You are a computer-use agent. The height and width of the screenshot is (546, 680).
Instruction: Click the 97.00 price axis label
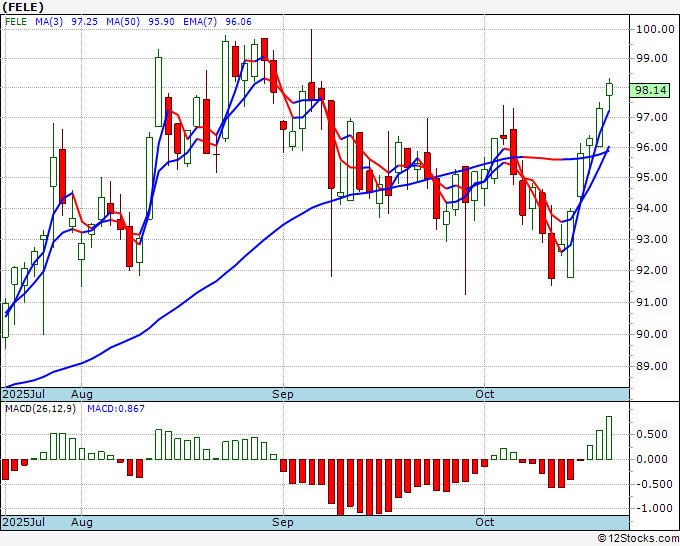coord(652,117)
